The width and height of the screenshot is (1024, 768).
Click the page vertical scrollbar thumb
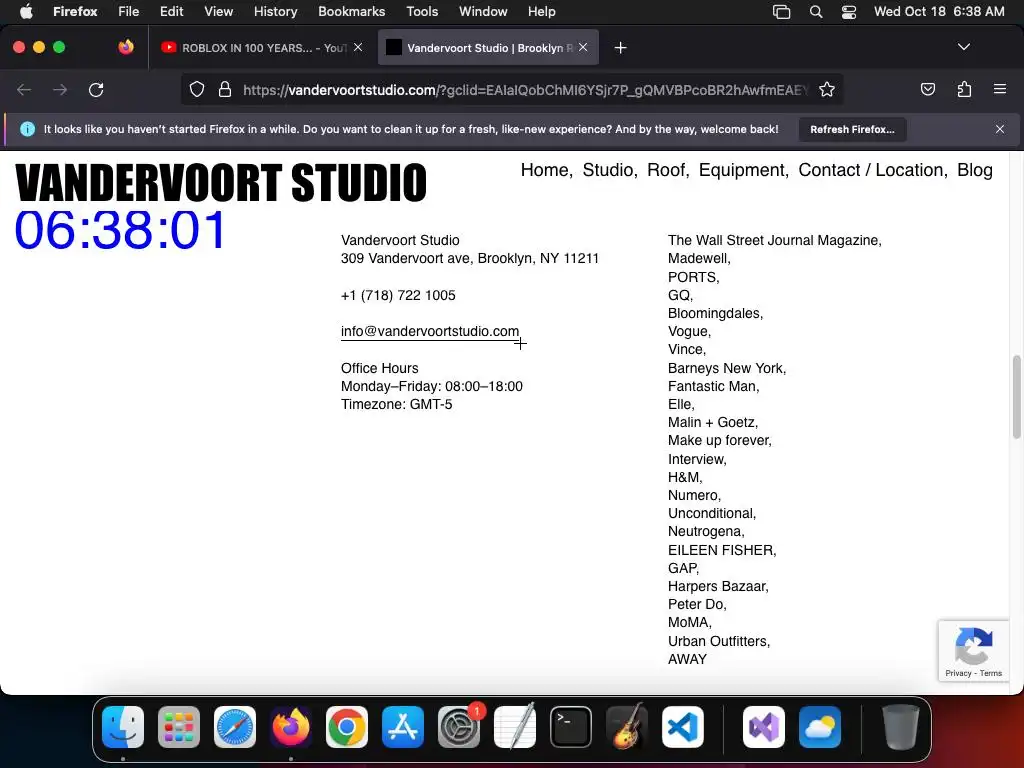[x=1016, y=397]
